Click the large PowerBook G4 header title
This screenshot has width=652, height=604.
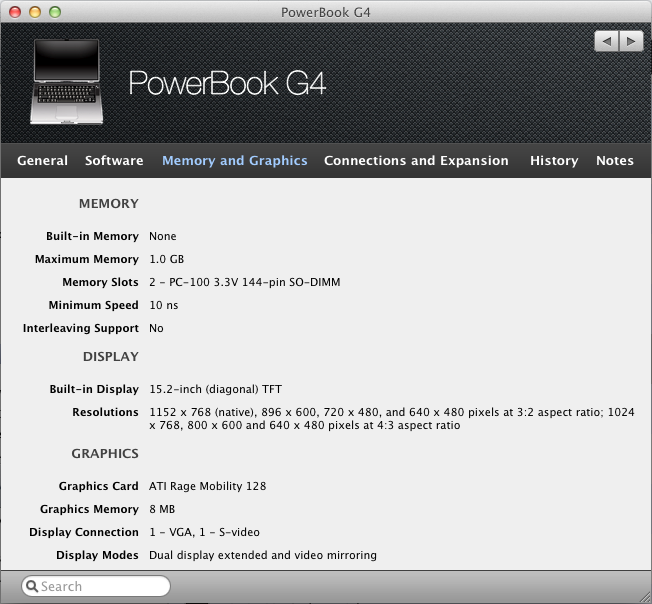tap(227, 83)
